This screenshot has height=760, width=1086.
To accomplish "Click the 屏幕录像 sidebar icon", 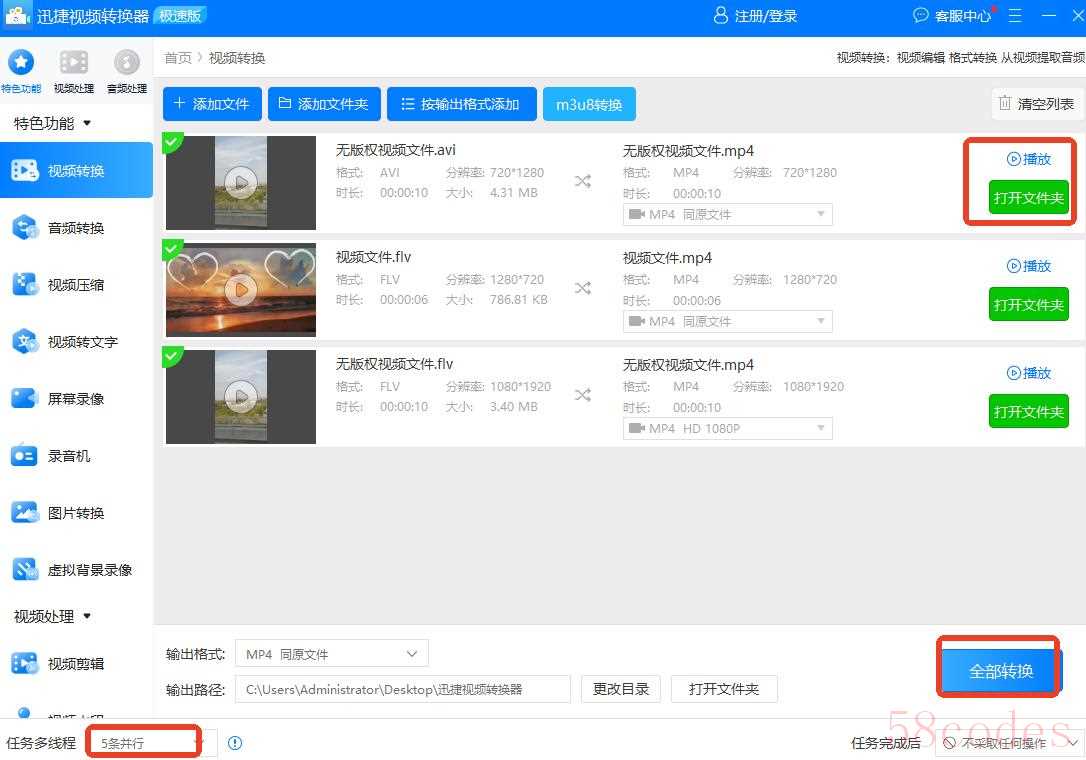I will point(25,398).
